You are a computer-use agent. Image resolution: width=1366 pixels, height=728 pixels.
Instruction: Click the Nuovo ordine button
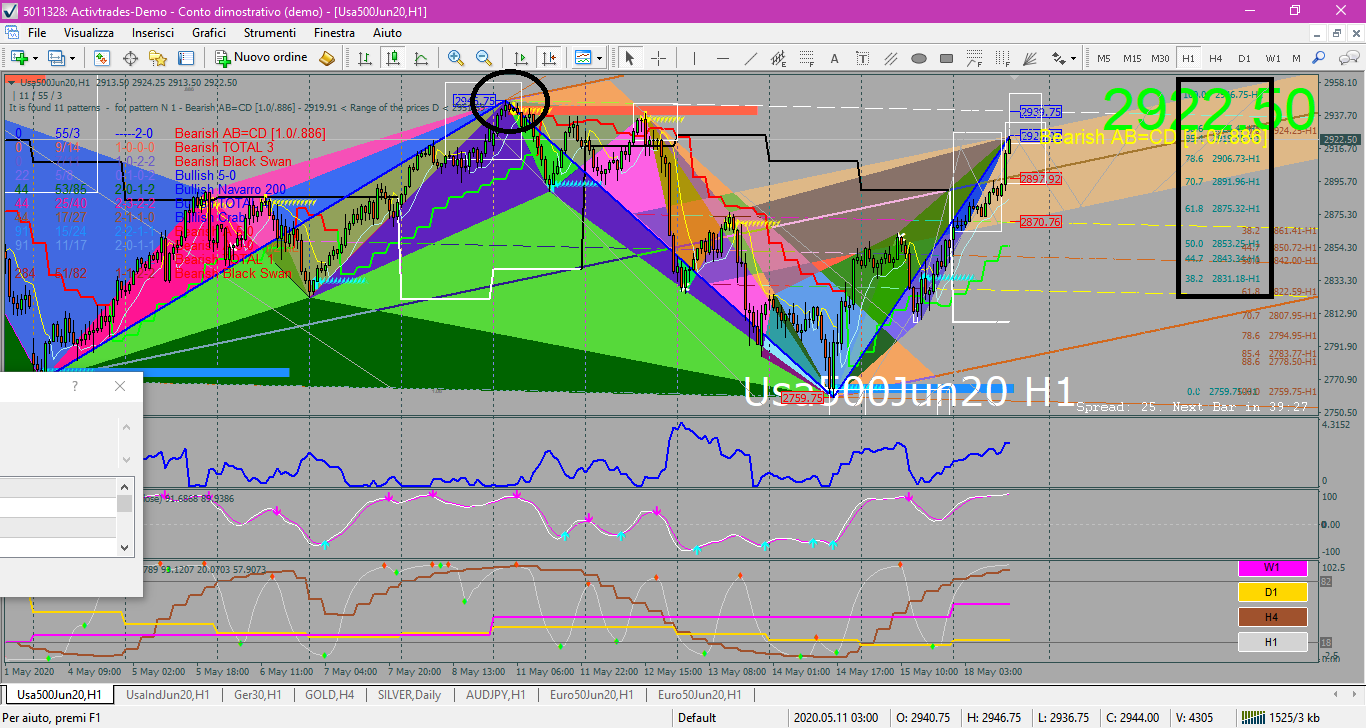coord(261,58)
